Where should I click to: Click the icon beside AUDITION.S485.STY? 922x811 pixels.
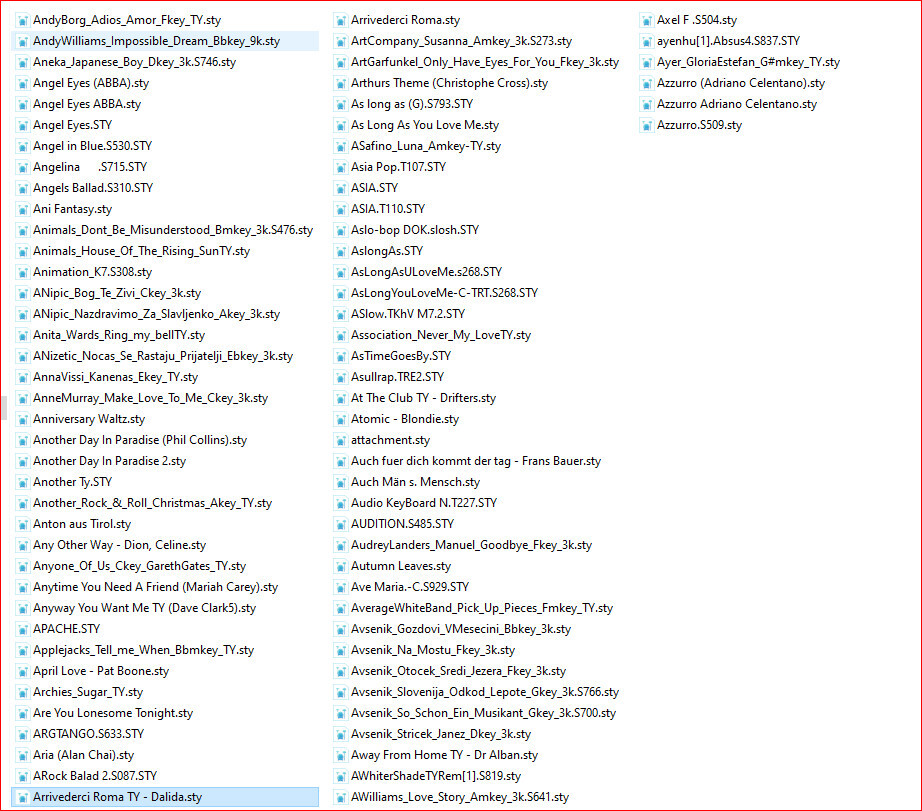340,525
